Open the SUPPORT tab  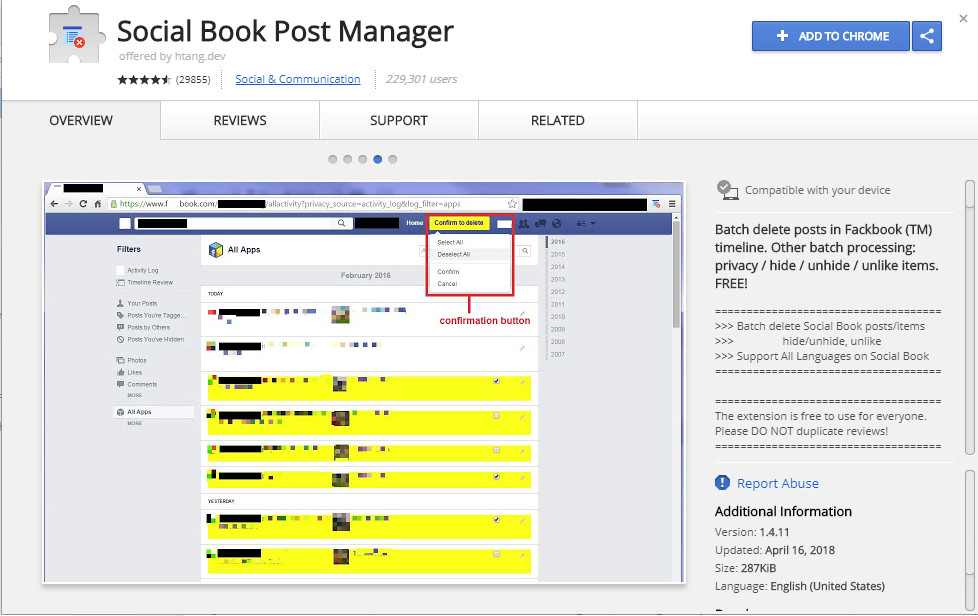(x=399, y=120)
